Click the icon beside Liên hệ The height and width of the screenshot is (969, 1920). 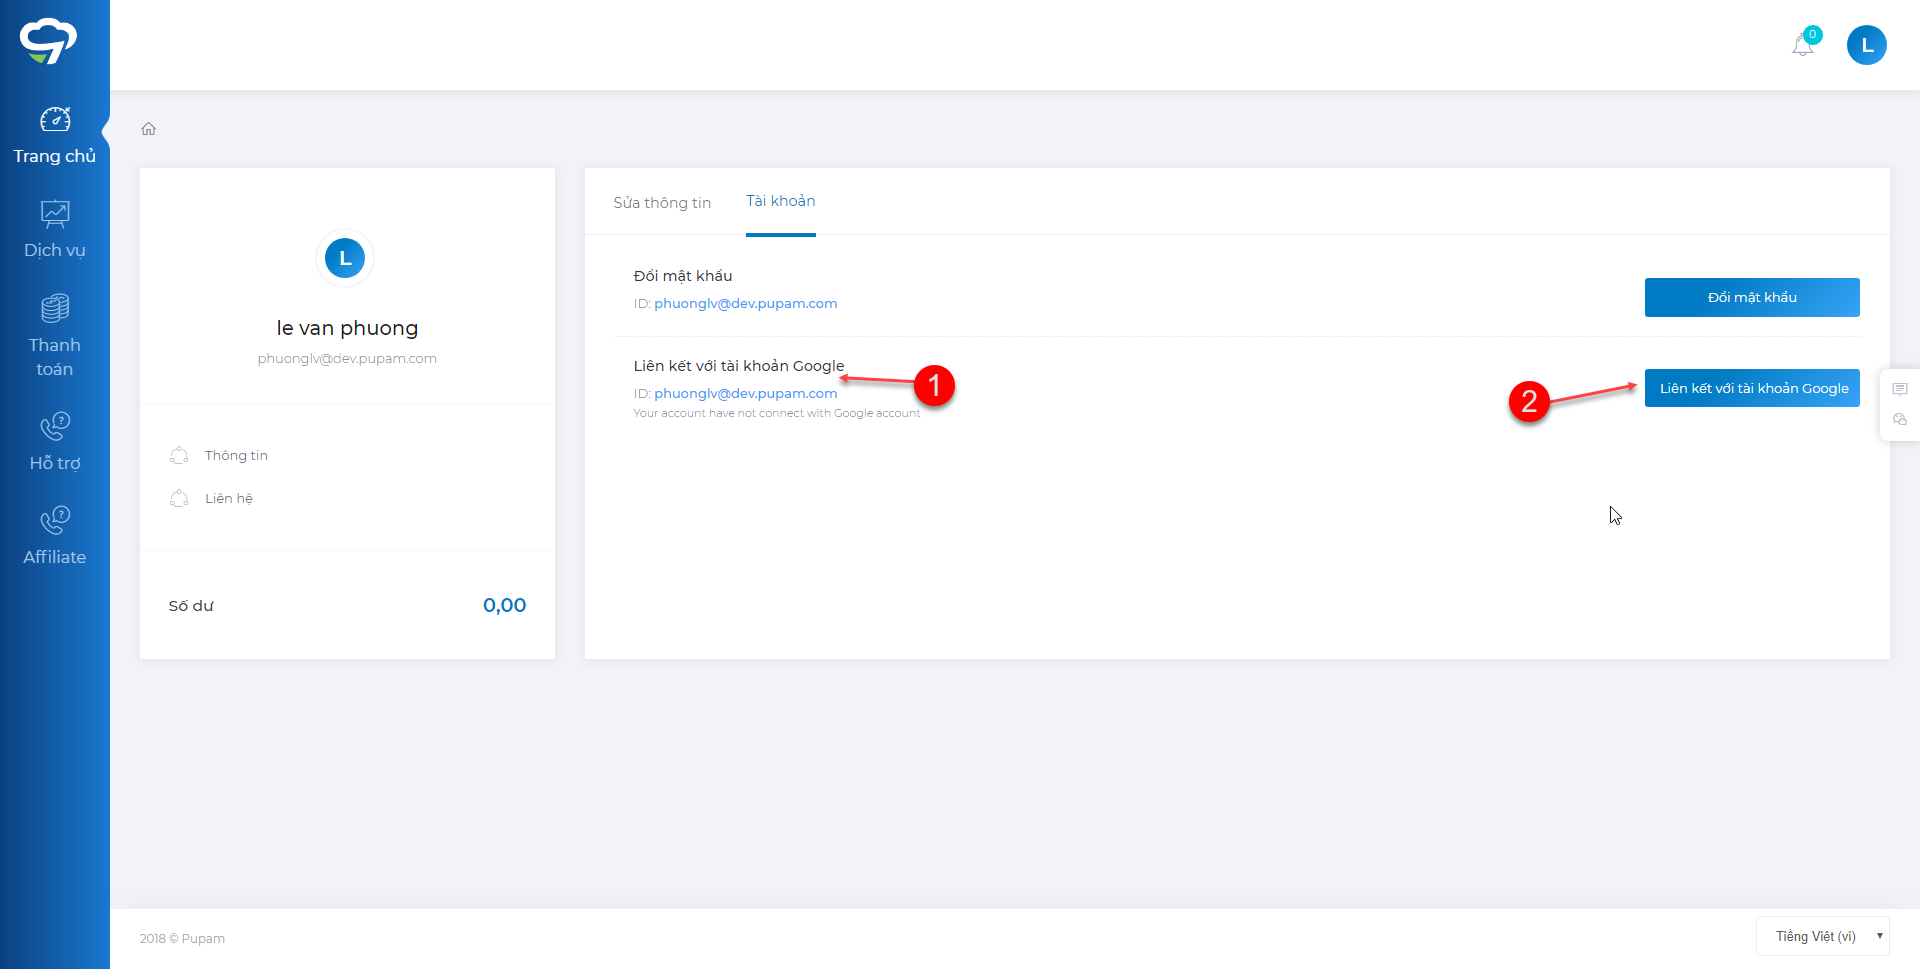click(x=179, y=498)
